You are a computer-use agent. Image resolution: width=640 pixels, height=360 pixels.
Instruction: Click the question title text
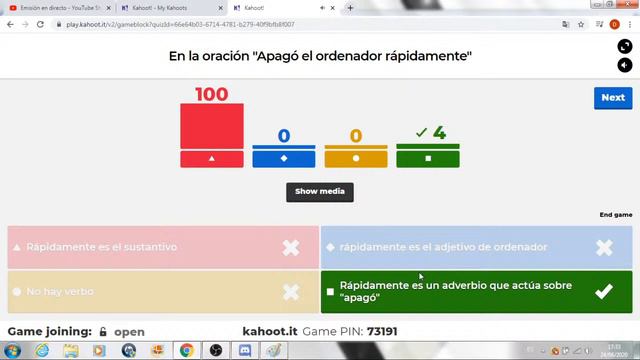point(320,56)
